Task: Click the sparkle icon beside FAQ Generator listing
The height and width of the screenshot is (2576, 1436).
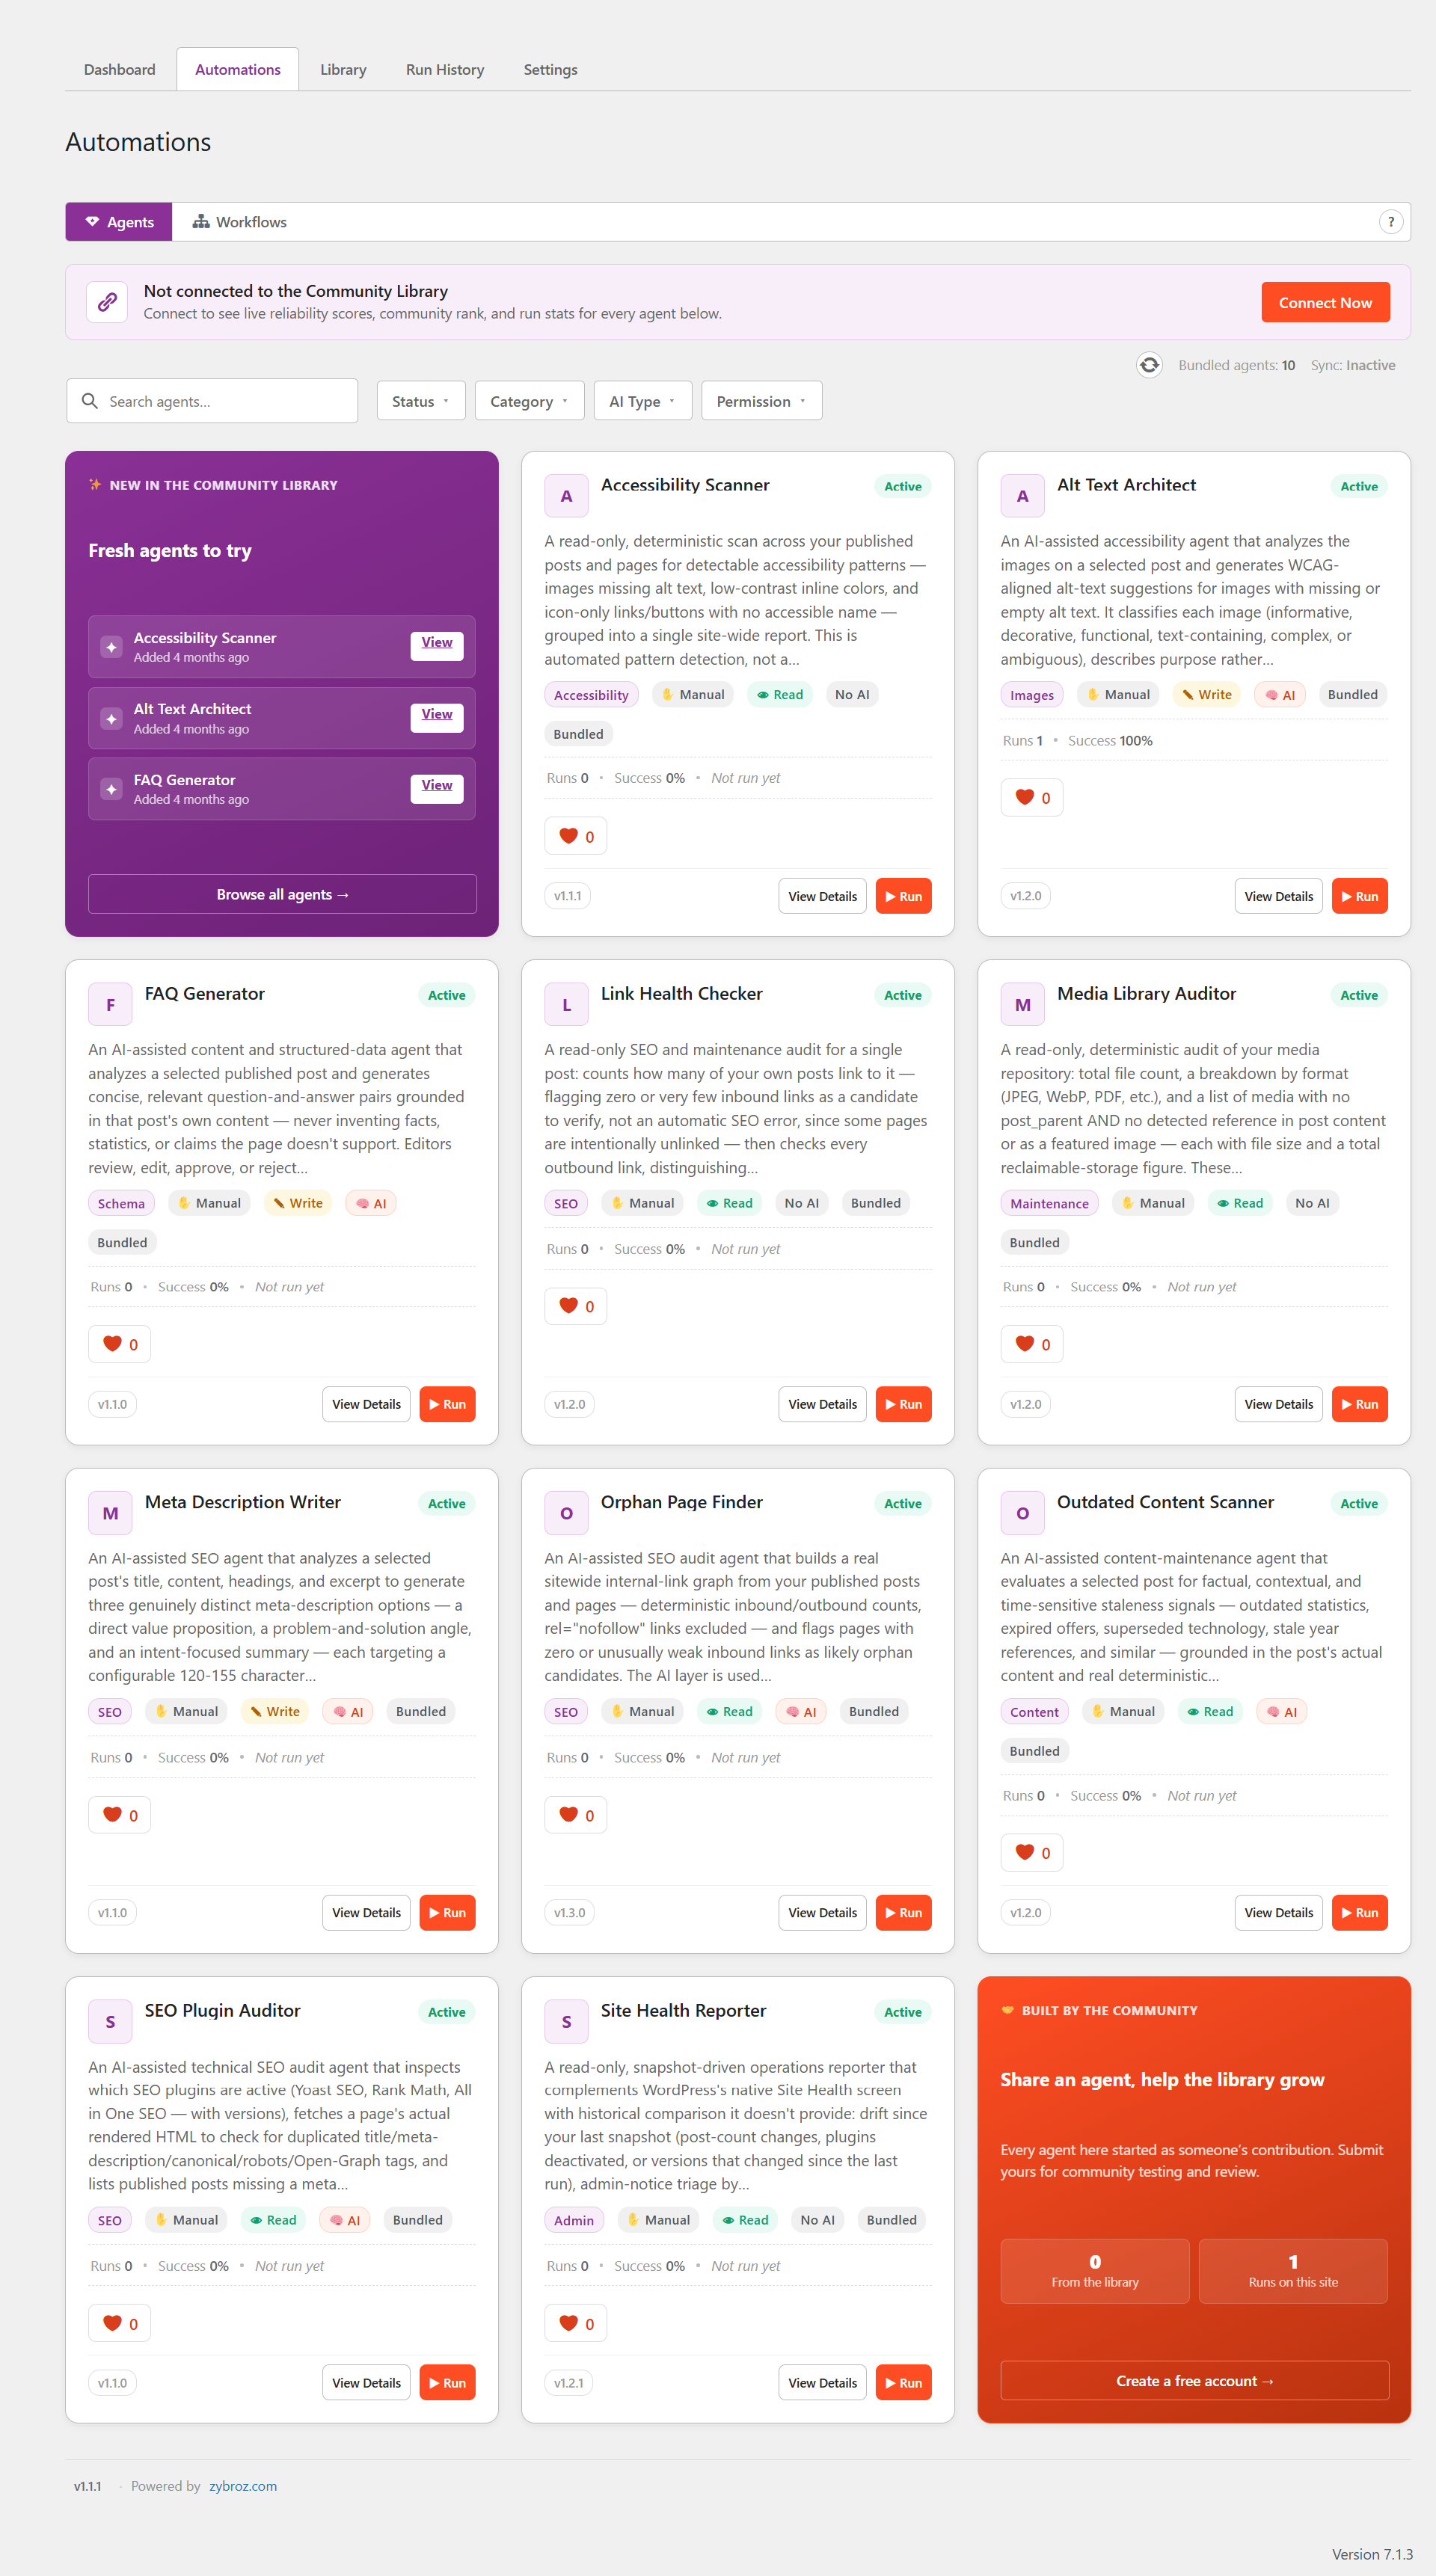Action: [111, 789]
